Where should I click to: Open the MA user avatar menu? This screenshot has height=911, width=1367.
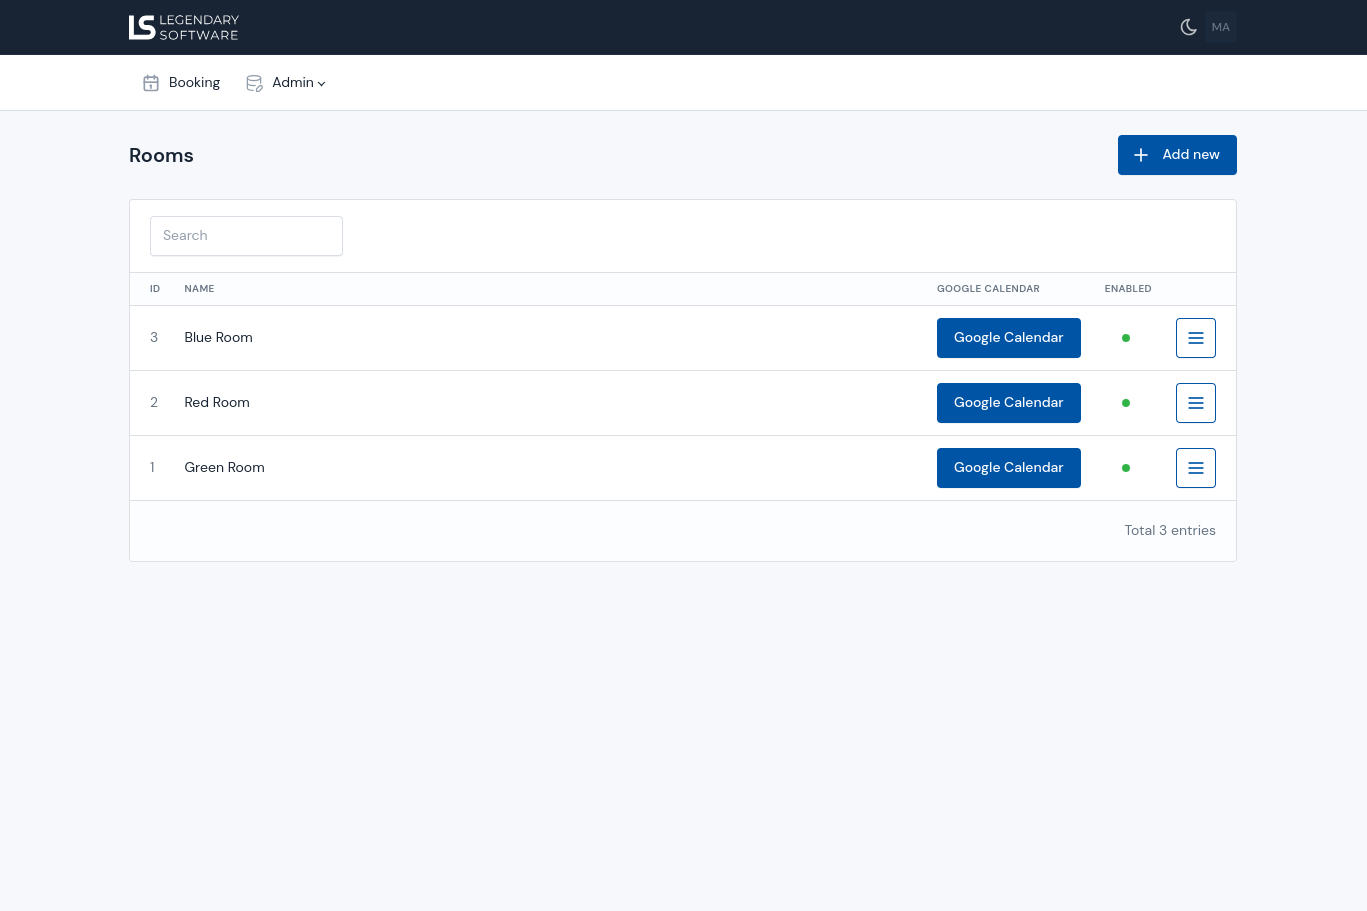point(1220,27)
